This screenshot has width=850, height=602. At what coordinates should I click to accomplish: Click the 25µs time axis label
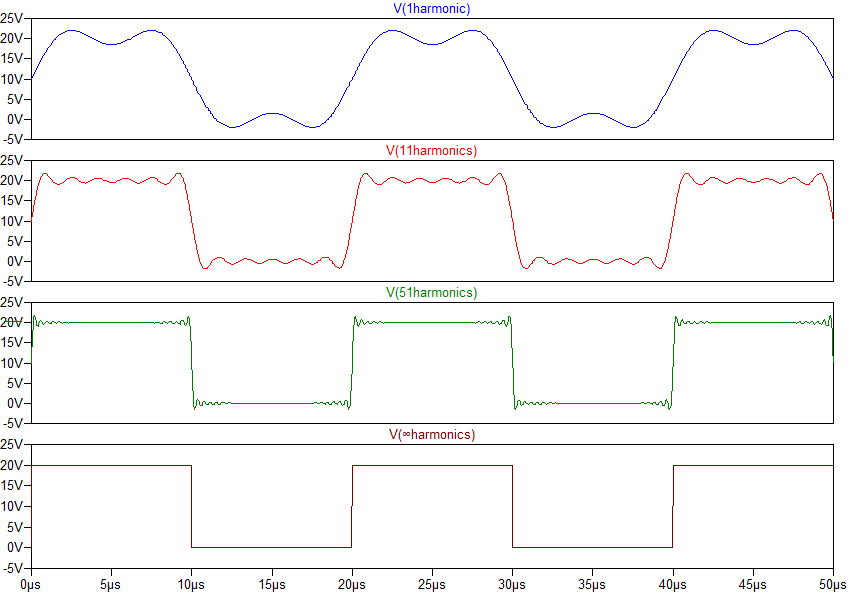pos(431,581)
